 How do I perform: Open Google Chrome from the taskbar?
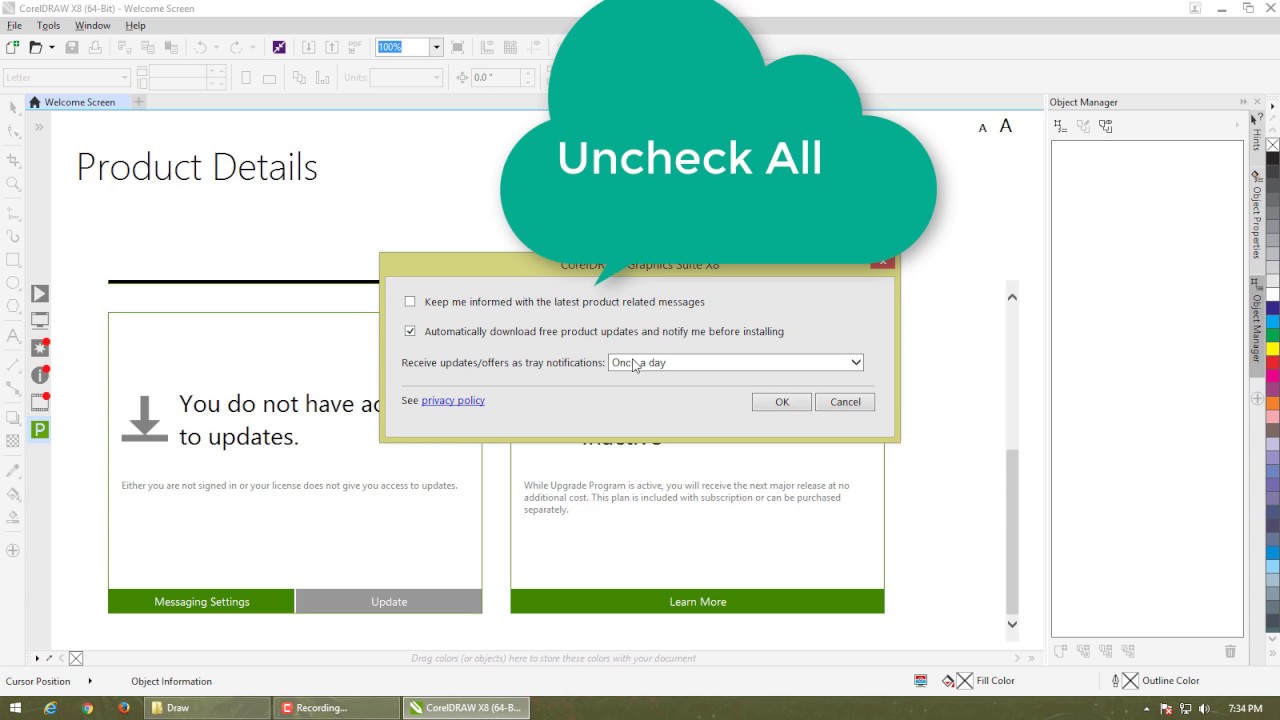pos(87,708)
